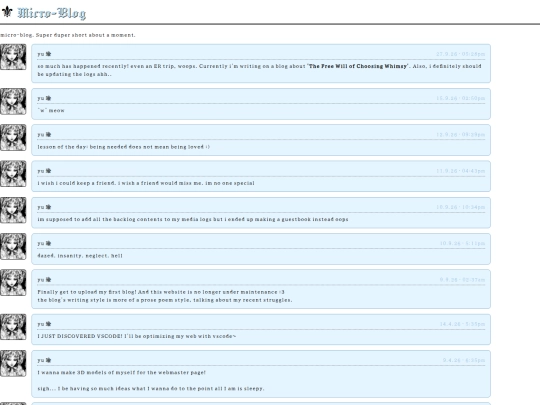Click the icon after 'yu' in 'lesson of the day' post
540x405 pixels.
tap(48, 134)
